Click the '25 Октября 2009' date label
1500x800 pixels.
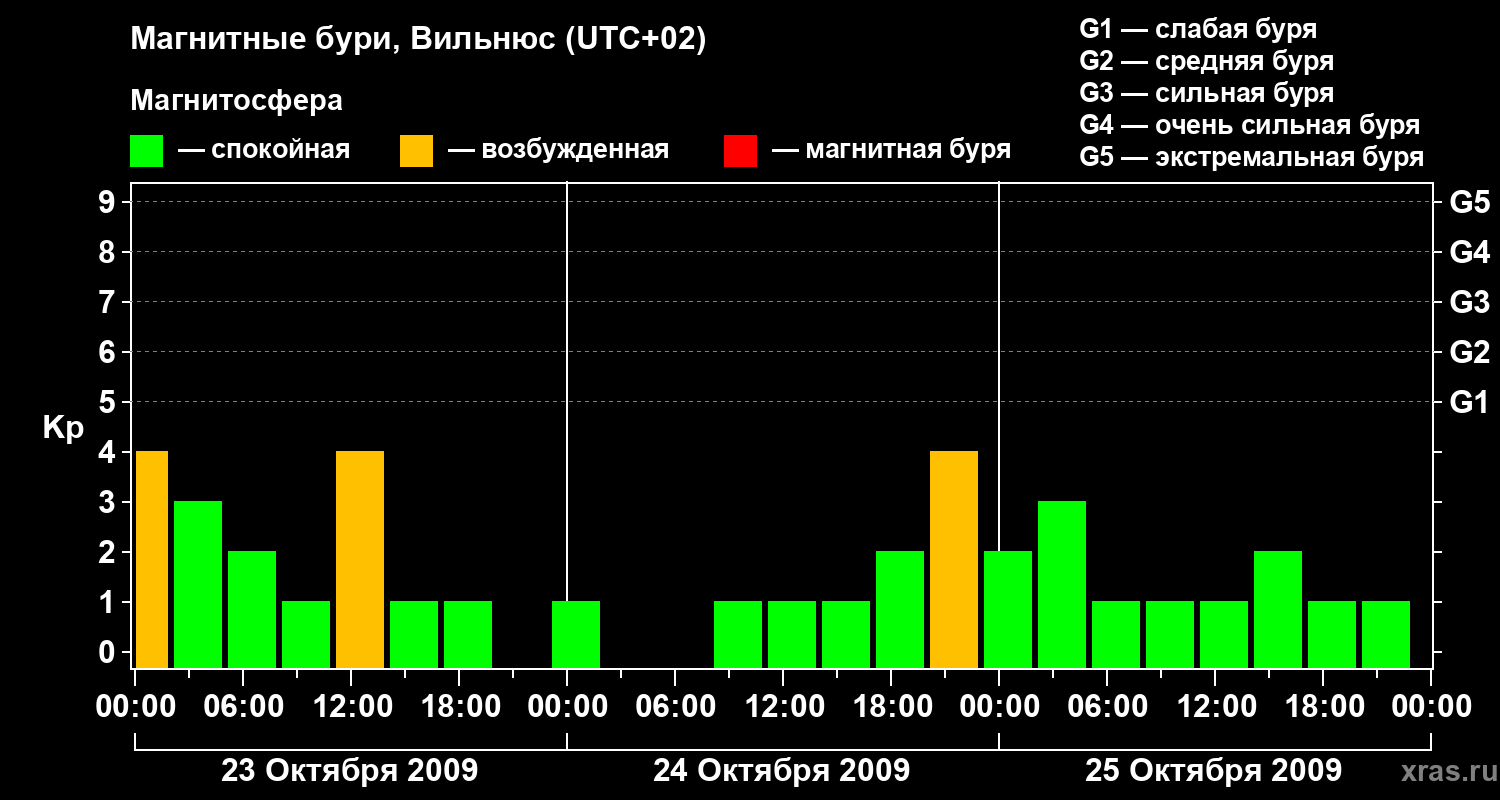1213,771
